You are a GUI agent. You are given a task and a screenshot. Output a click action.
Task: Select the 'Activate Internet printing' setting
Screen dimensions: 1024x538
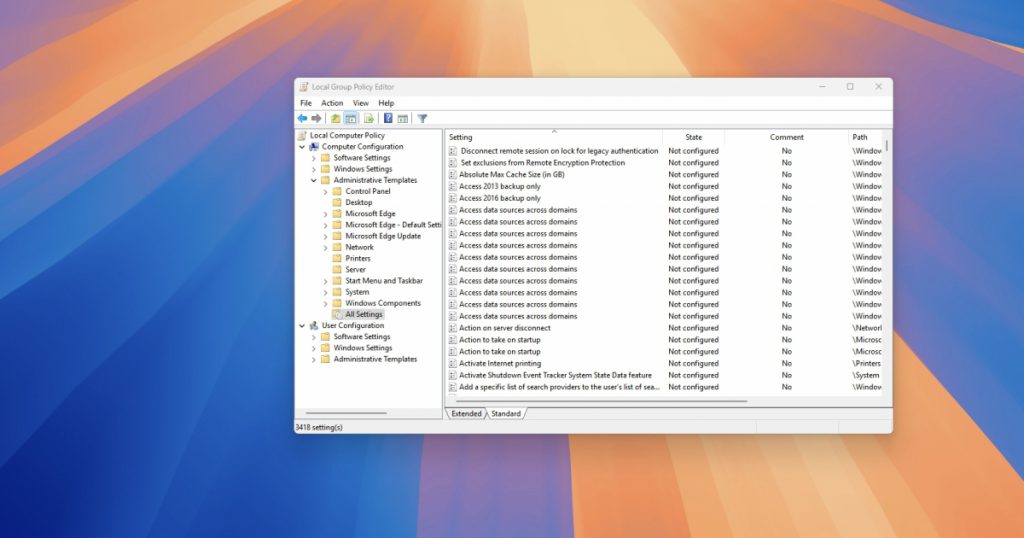pyautogui.click(x=499, y=363)
